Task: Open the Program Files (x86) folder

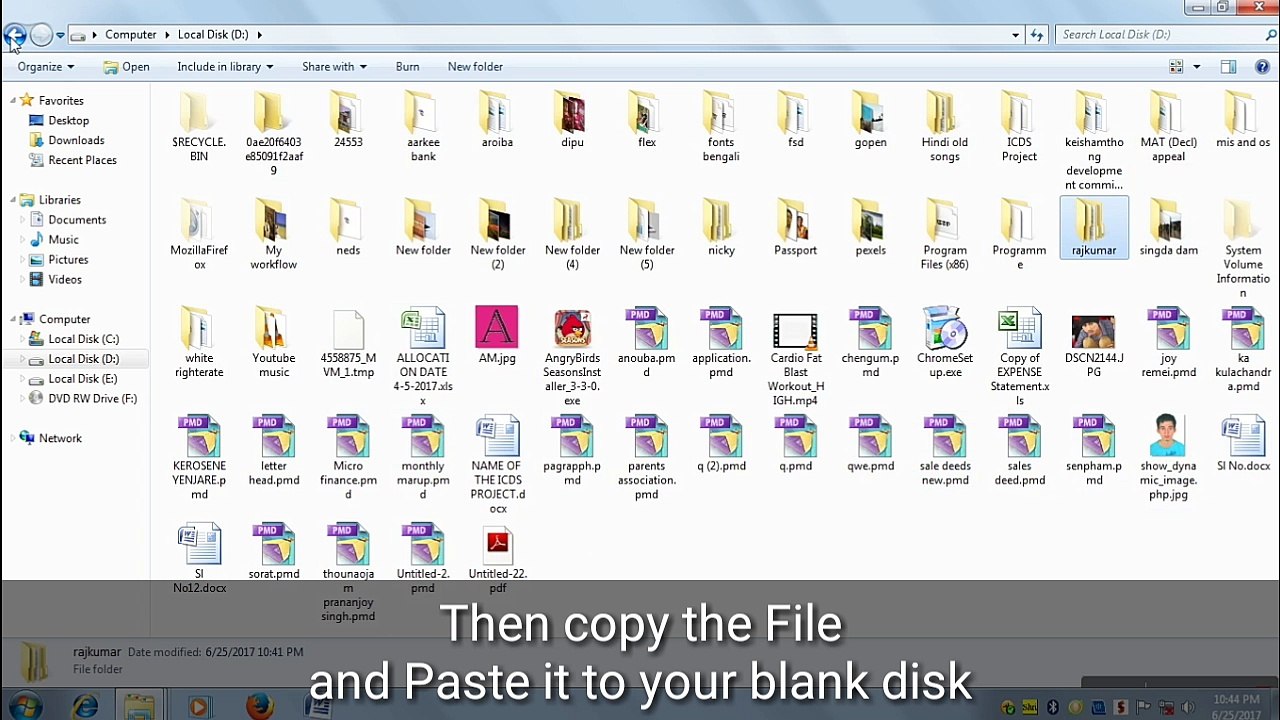Action: pos(944,234)
